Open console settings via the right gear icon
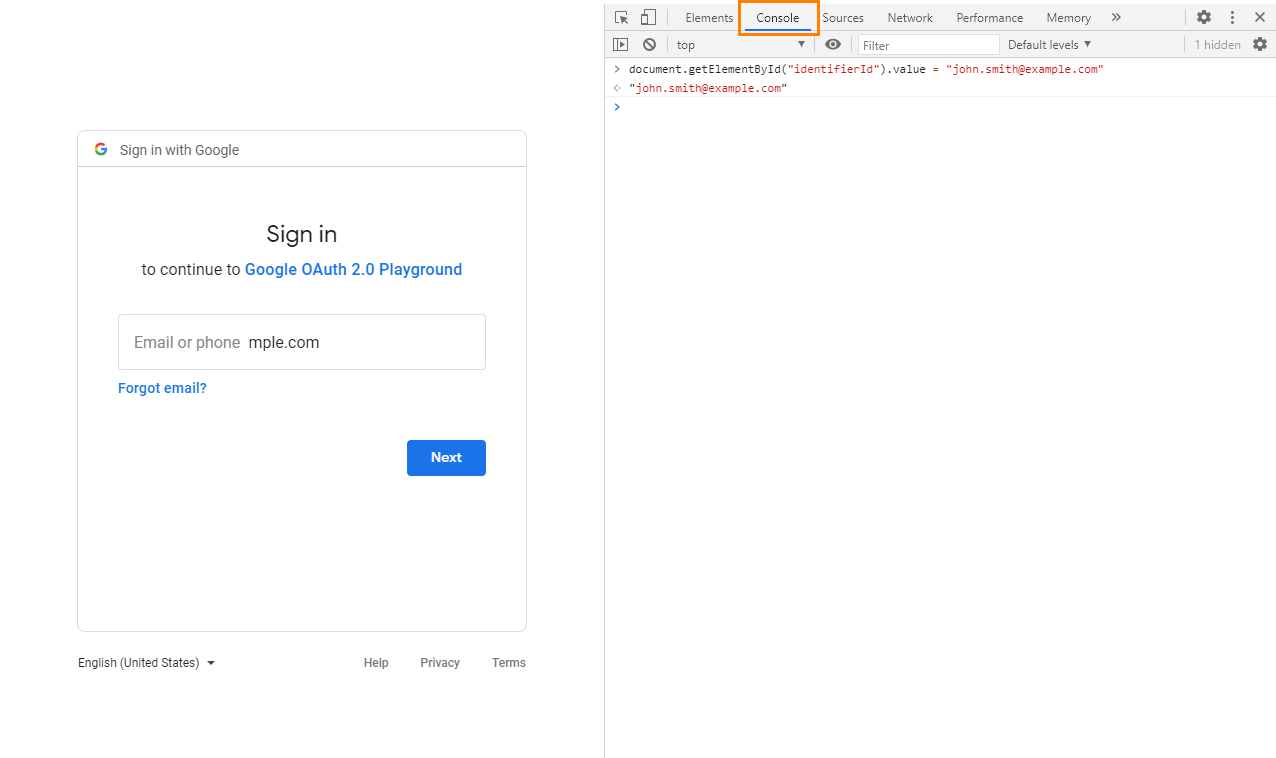1276x758 pixels. coord(1259,44)
